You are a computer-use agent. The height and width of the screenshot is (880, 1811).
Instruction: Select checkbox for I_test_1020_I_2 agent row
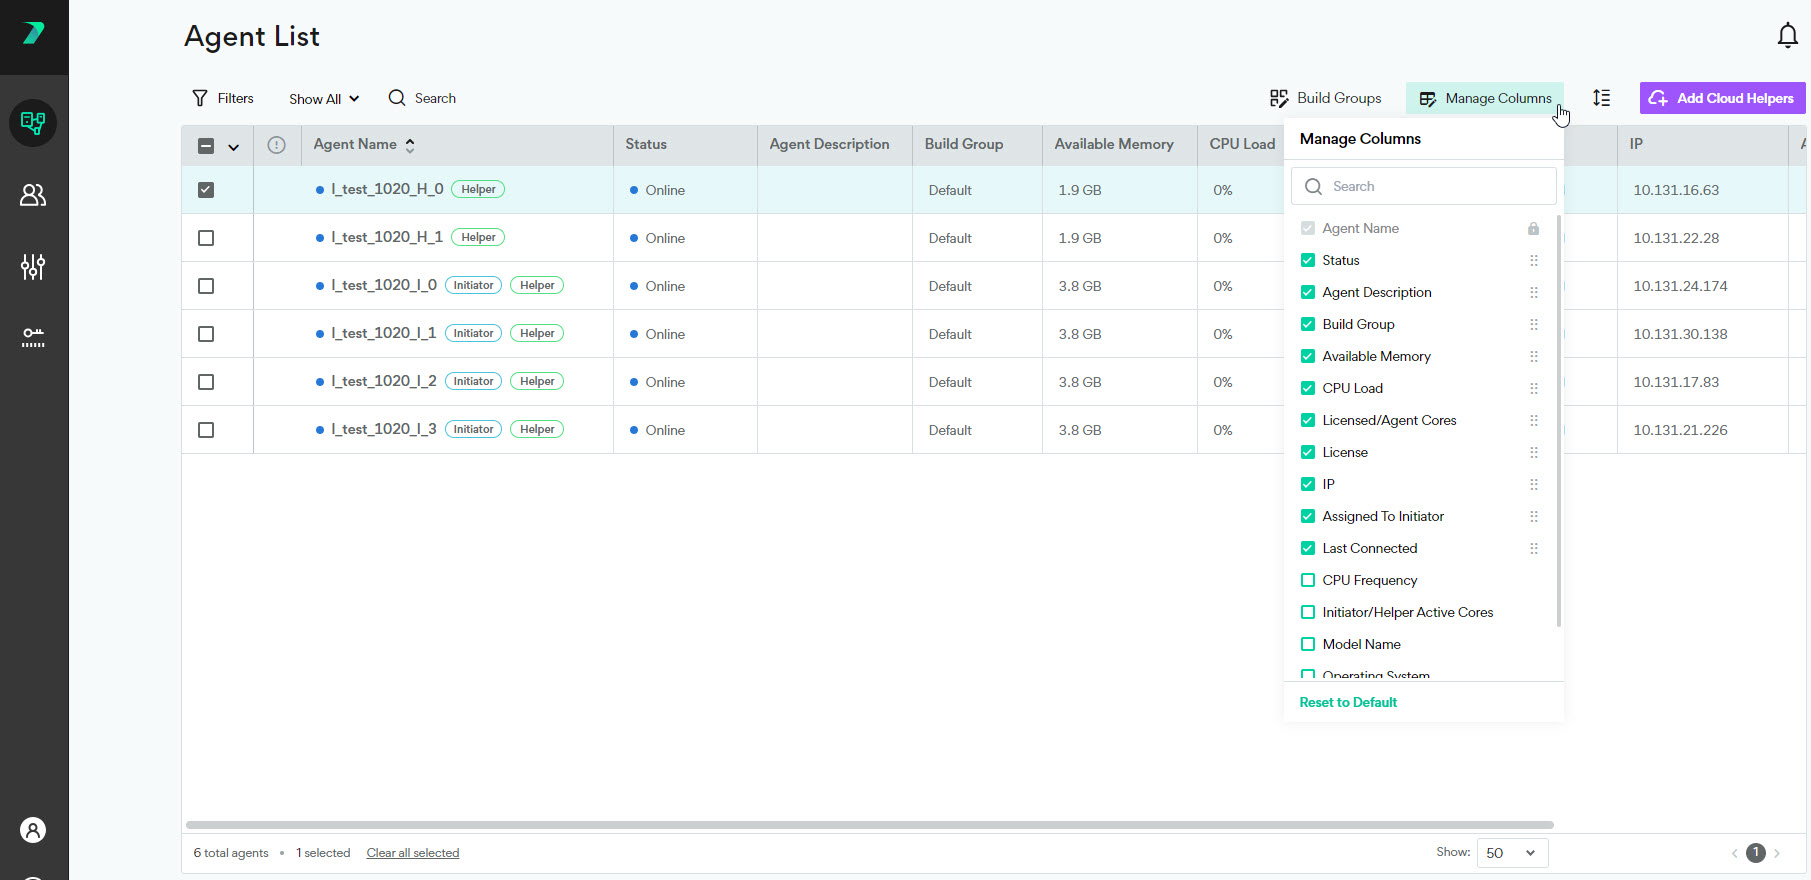click(x=206, y=382)
